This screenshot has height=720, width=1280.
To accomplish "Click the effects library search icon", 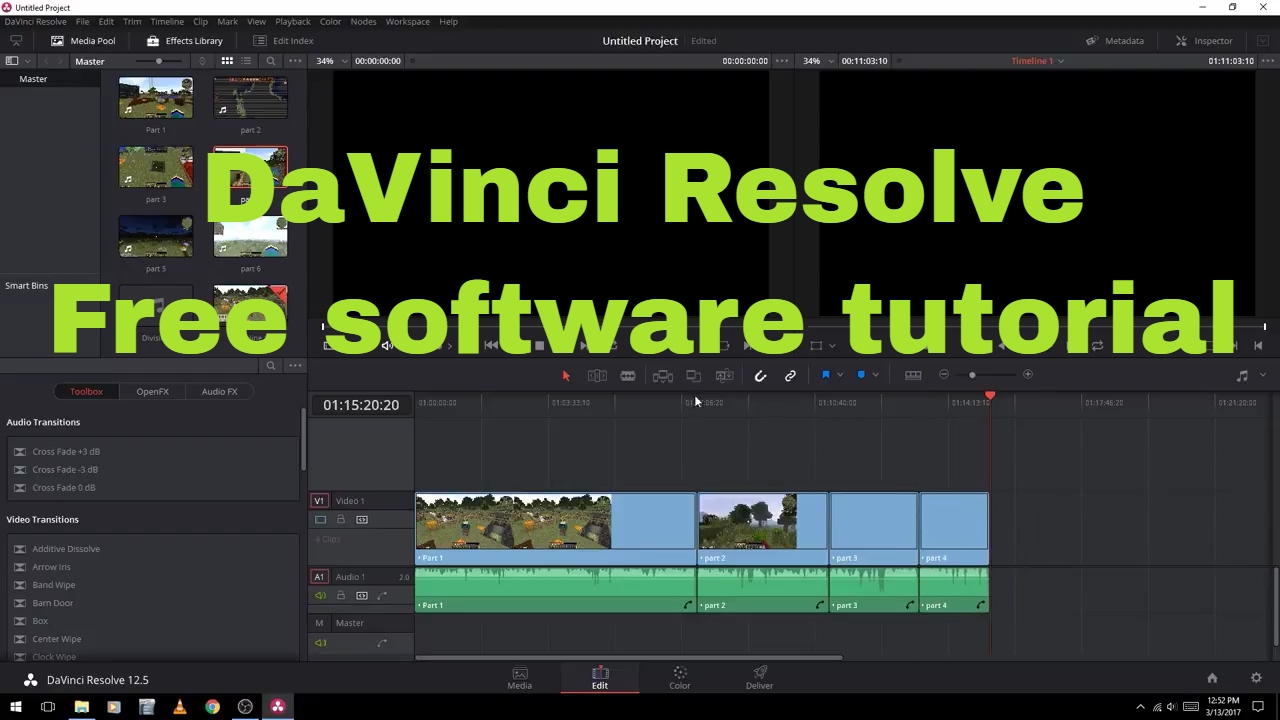I will (x=270, y=366).
